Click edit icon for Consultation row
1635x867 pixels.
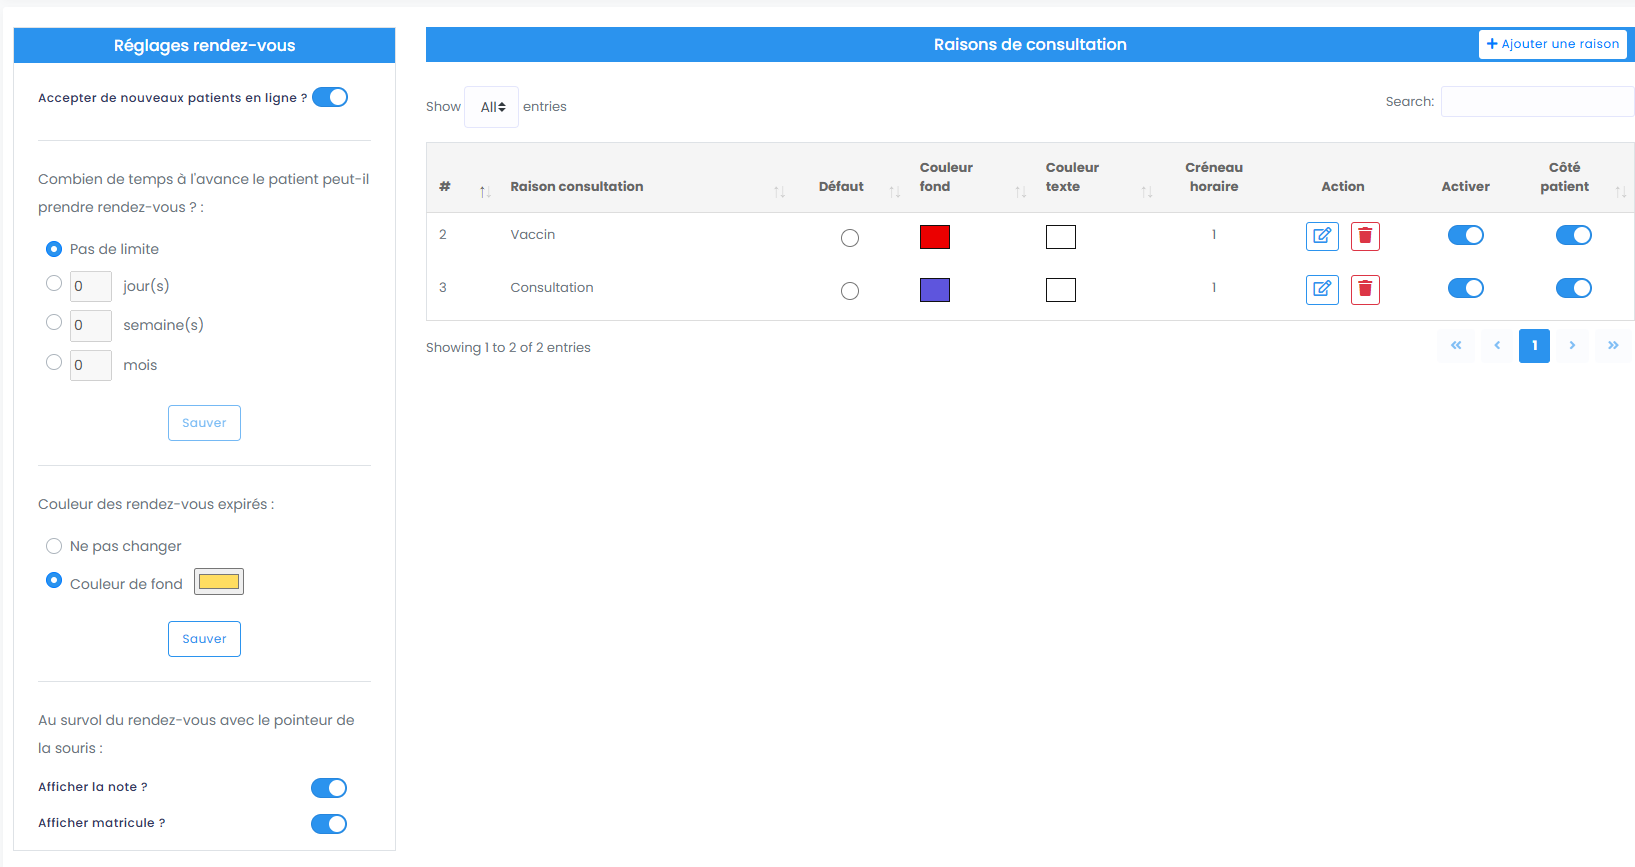(1322, 289)
